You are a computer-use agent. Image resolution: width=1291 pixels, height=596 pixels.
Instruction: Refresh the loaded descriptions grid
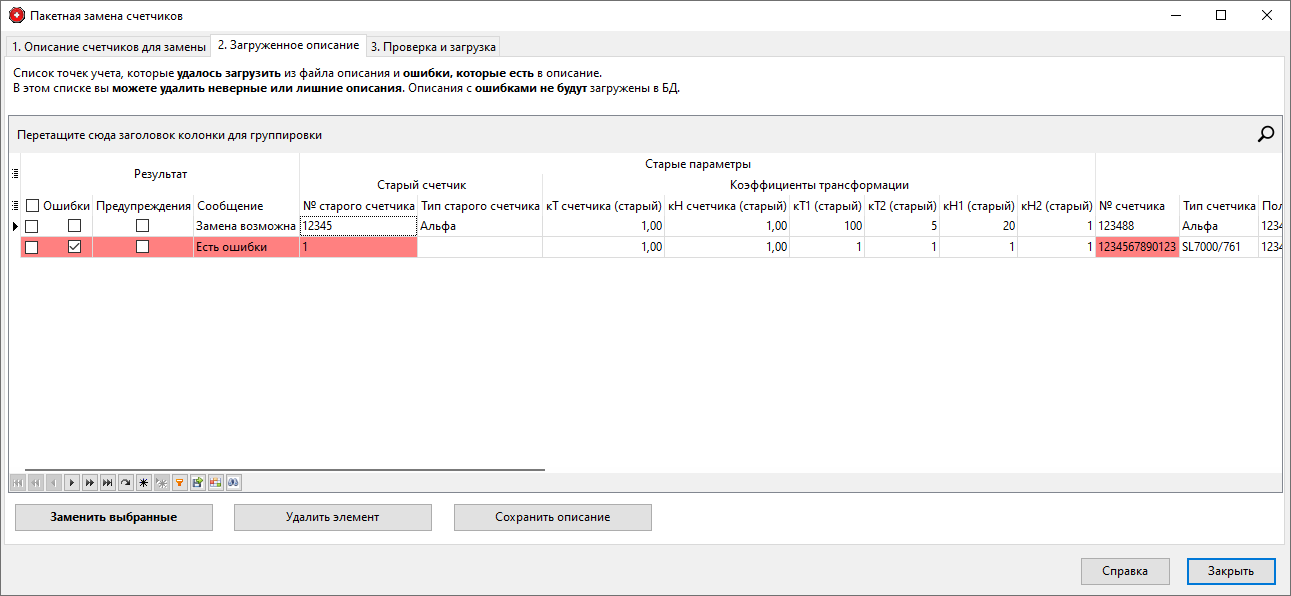pos(125,483)
